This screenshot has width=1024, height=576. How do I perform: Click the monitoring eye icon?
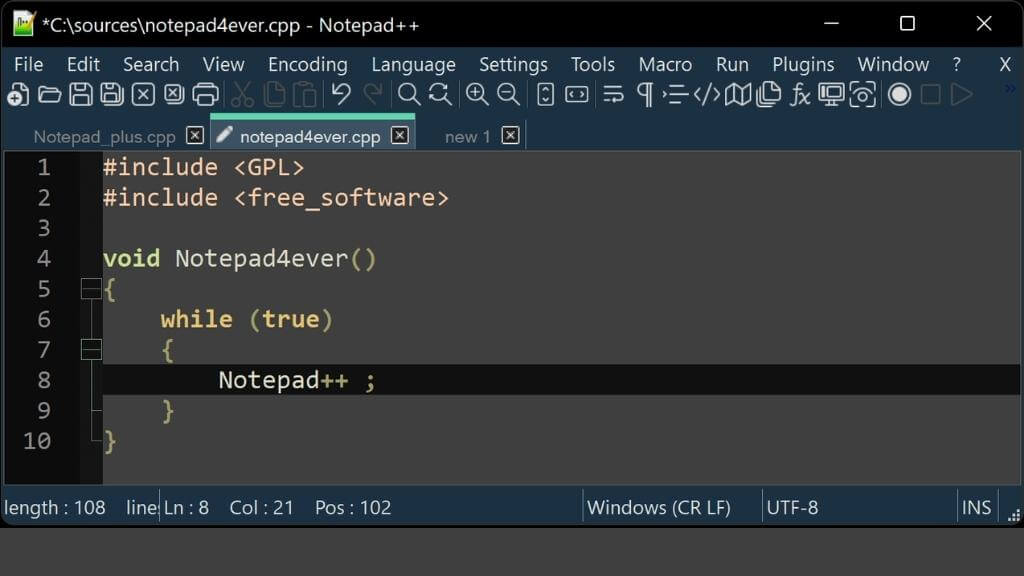click(x=863, y=95)
